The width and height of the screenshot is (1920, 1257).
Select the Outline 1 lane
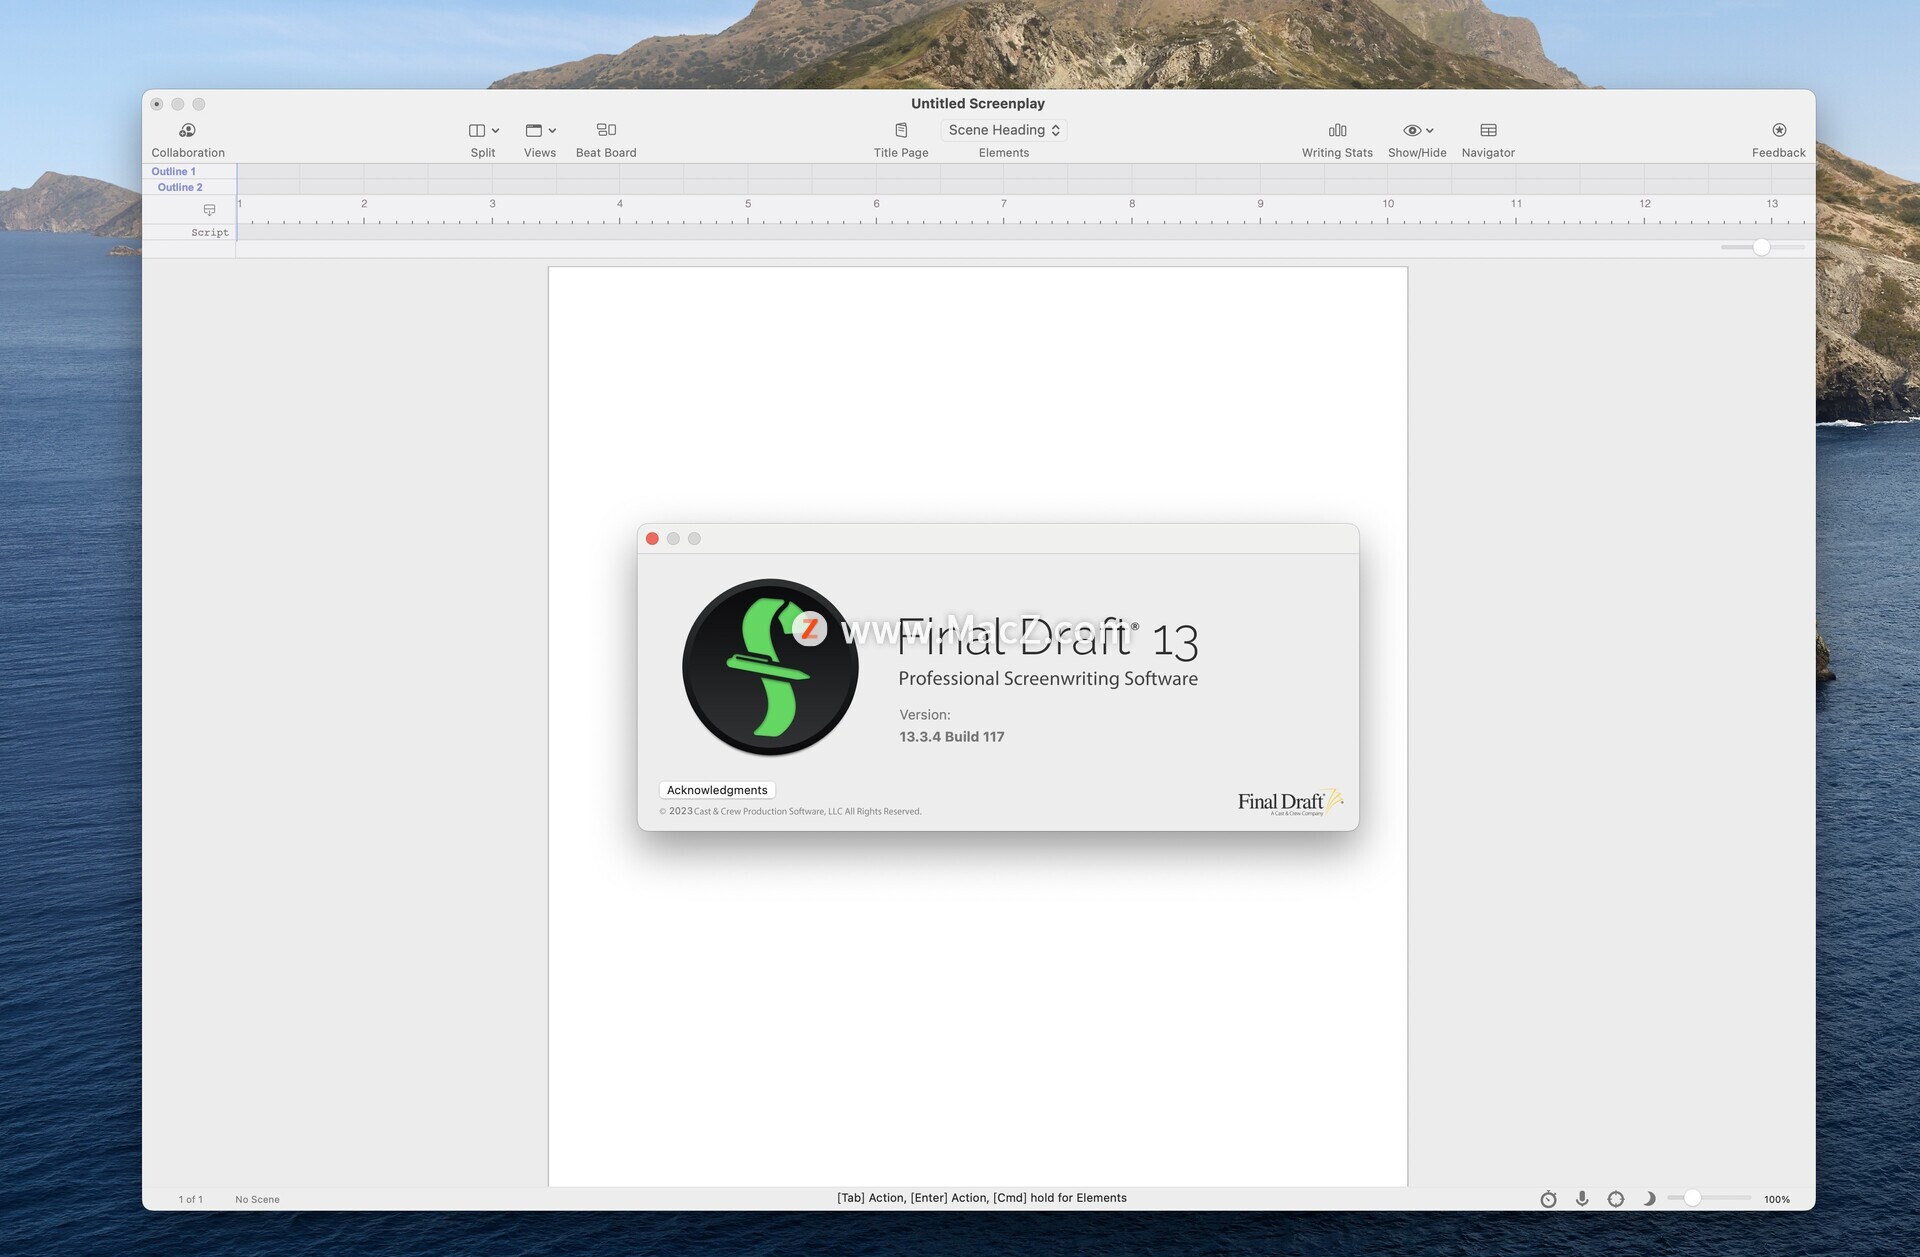pos(174,171)
